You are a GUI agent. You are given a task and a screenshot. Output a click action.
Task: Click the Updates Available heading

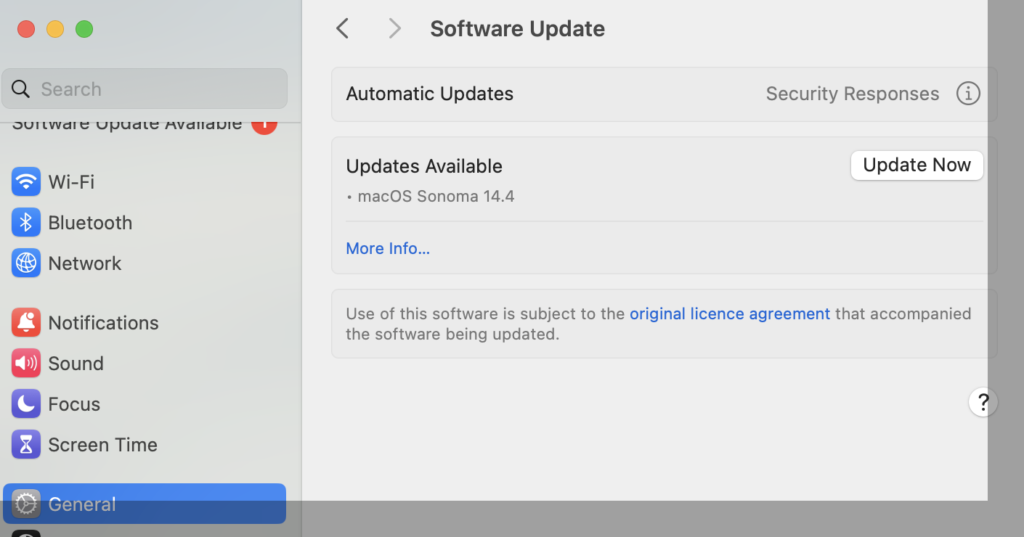click(x=424, y=166)
